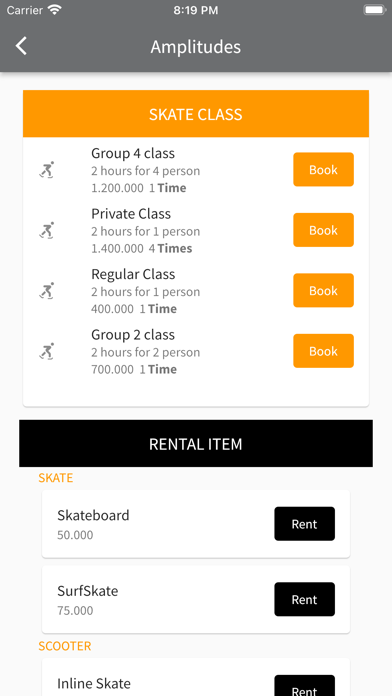This screenshot has width=392, height=696.
Task: Book the Group 2 class
Action: coord(323,351)
